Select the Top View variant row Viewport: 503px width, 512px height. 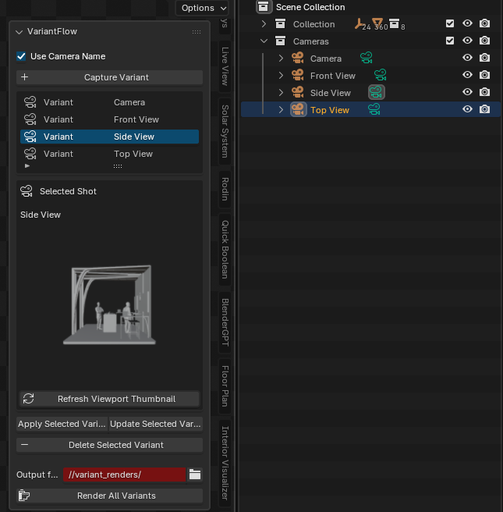109,154
